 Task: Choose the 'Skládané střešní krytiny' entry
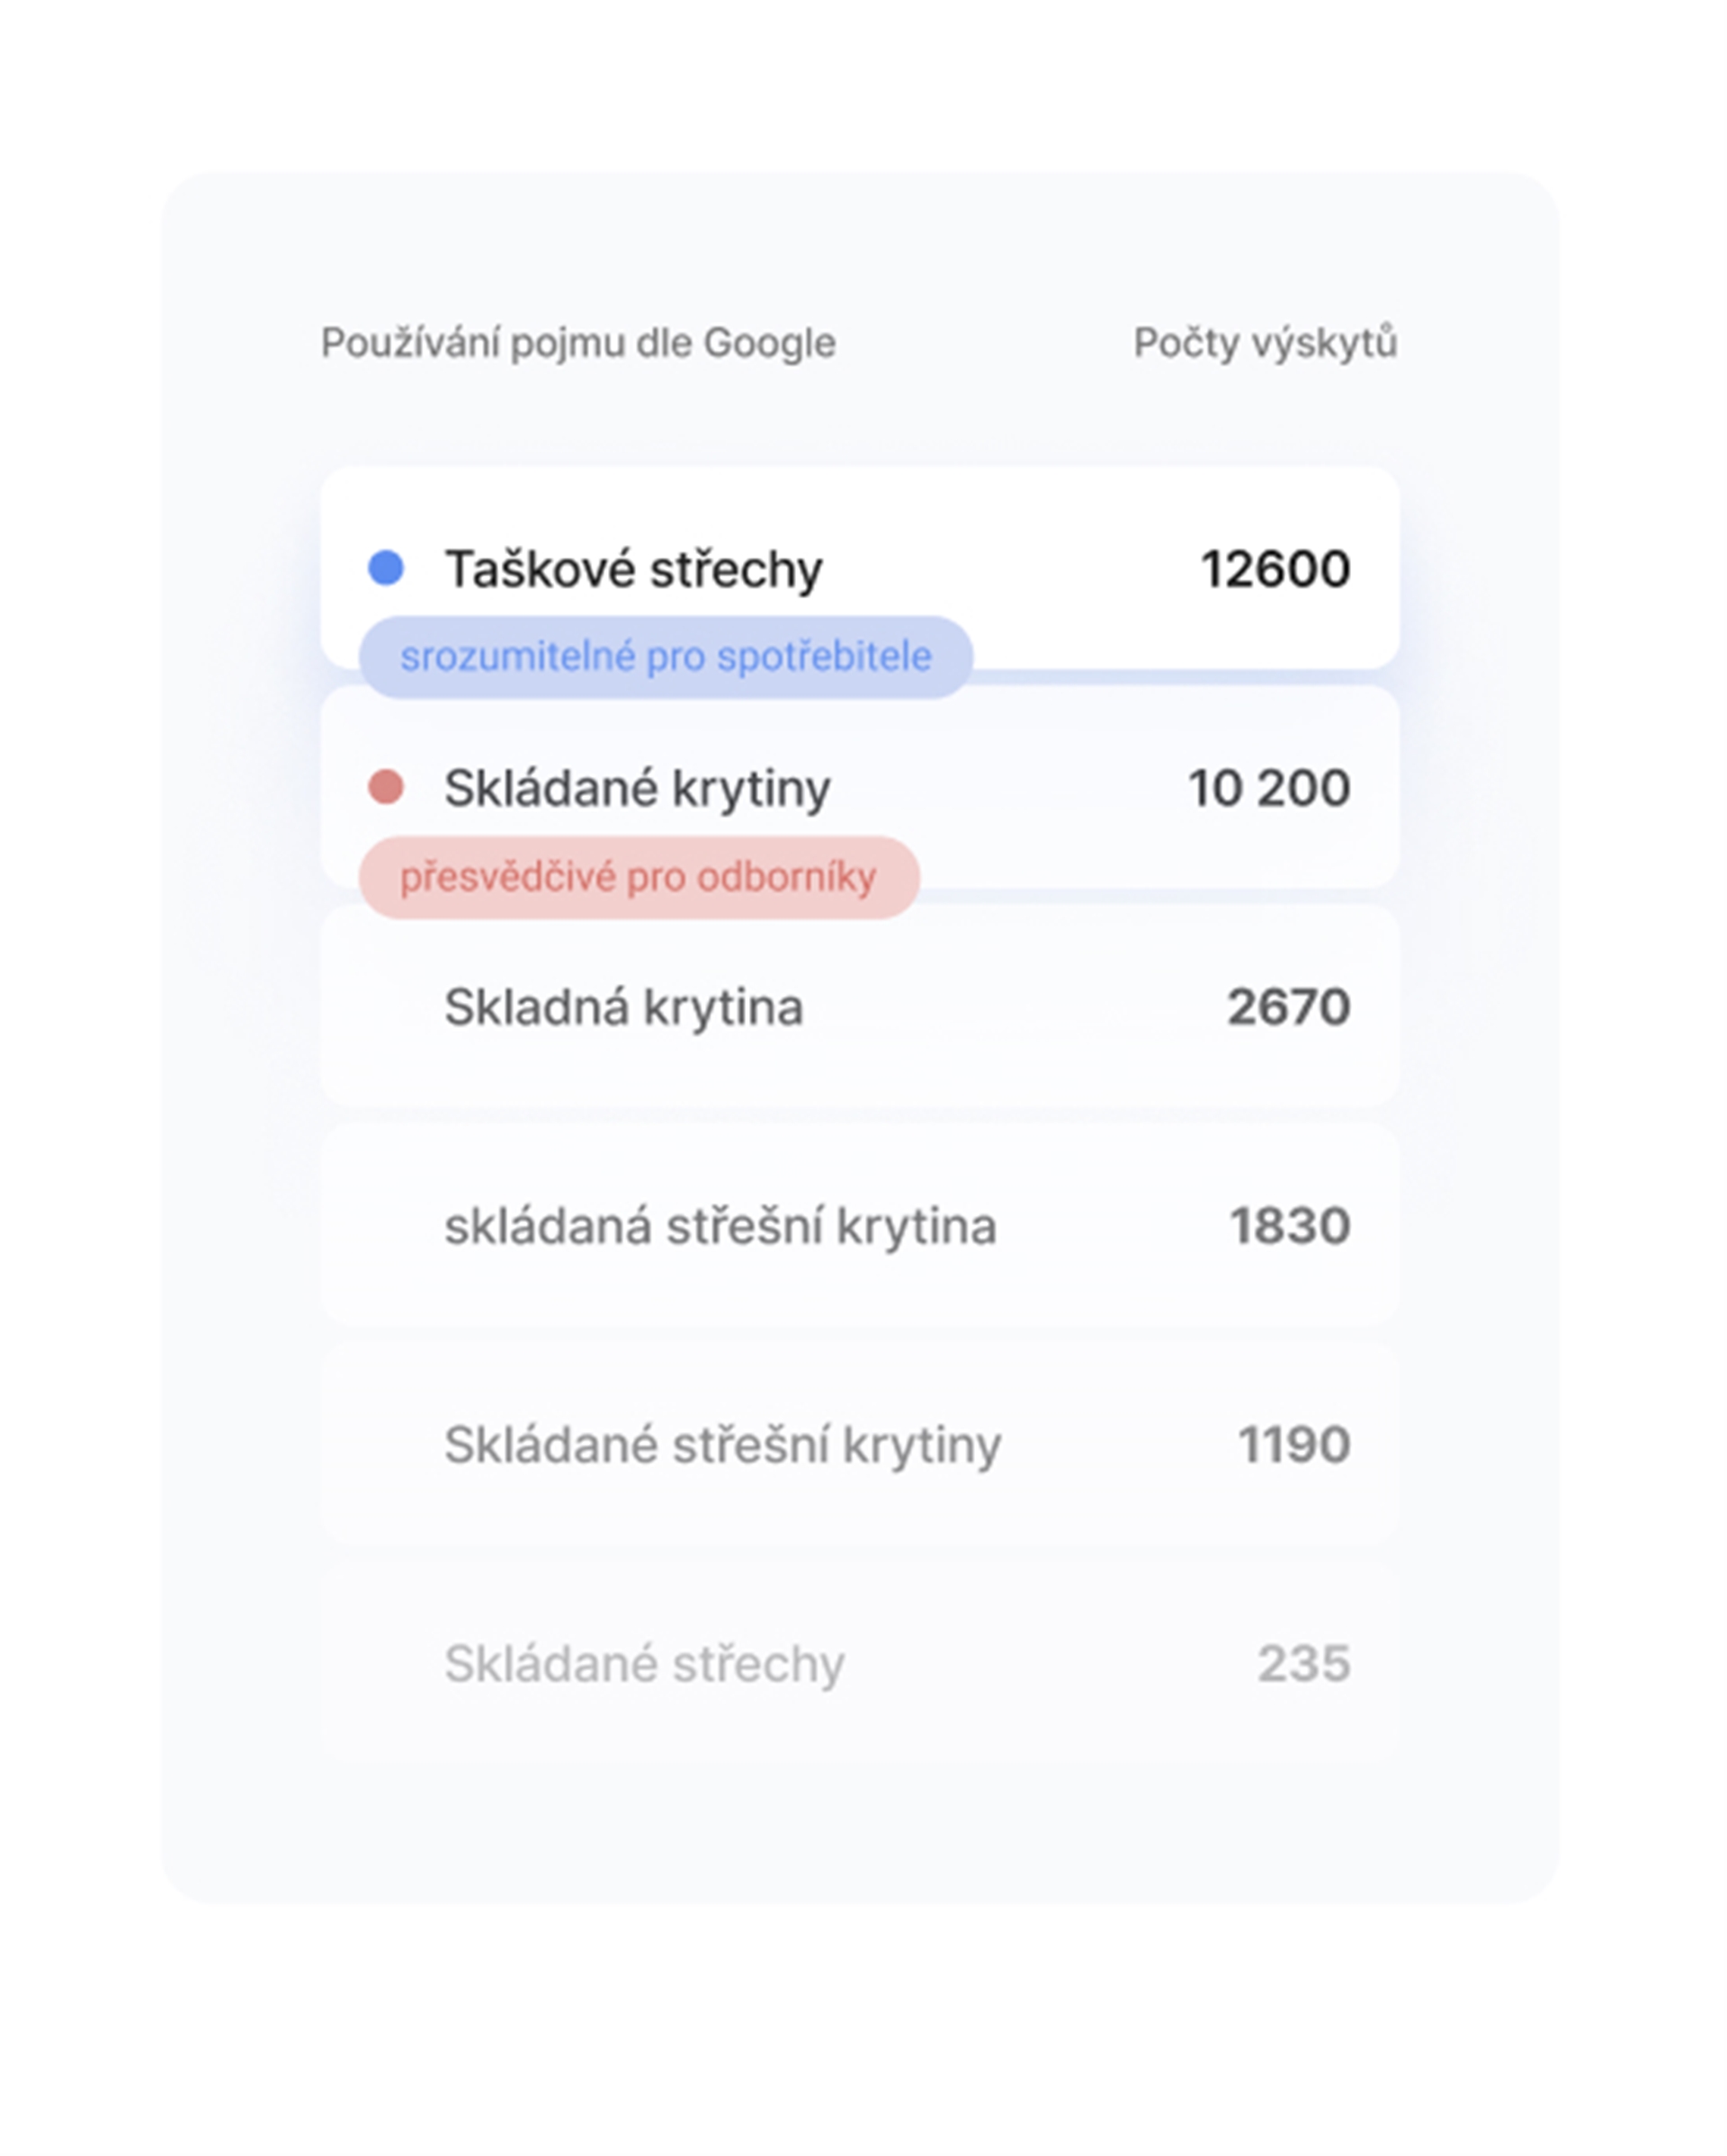(722, 1445)
